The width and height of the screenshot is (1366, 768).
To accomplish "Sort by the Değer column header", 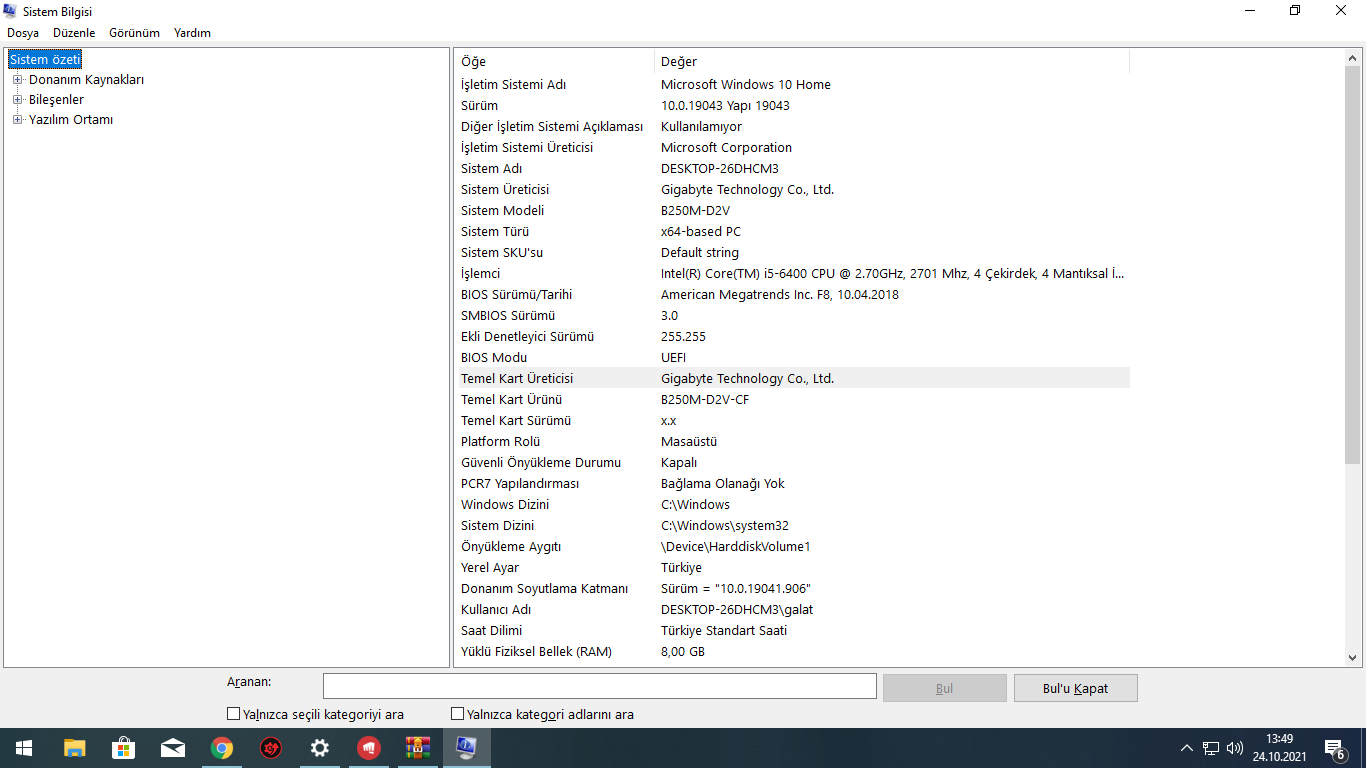I will pos(892,62).
